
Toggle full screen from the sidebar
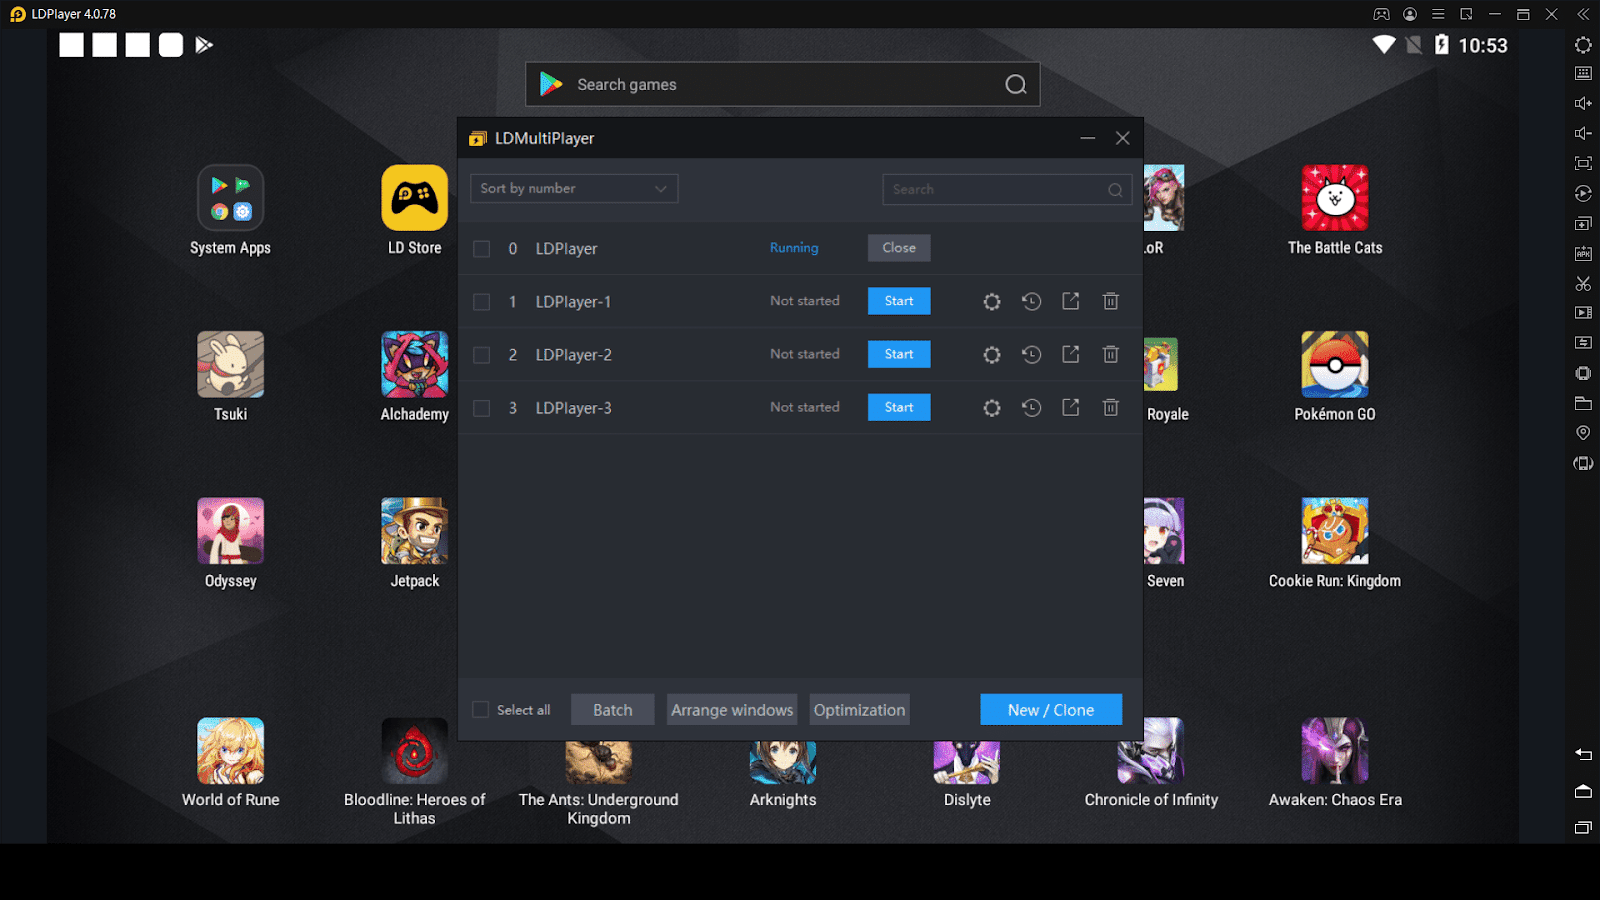click(1583, 163)
